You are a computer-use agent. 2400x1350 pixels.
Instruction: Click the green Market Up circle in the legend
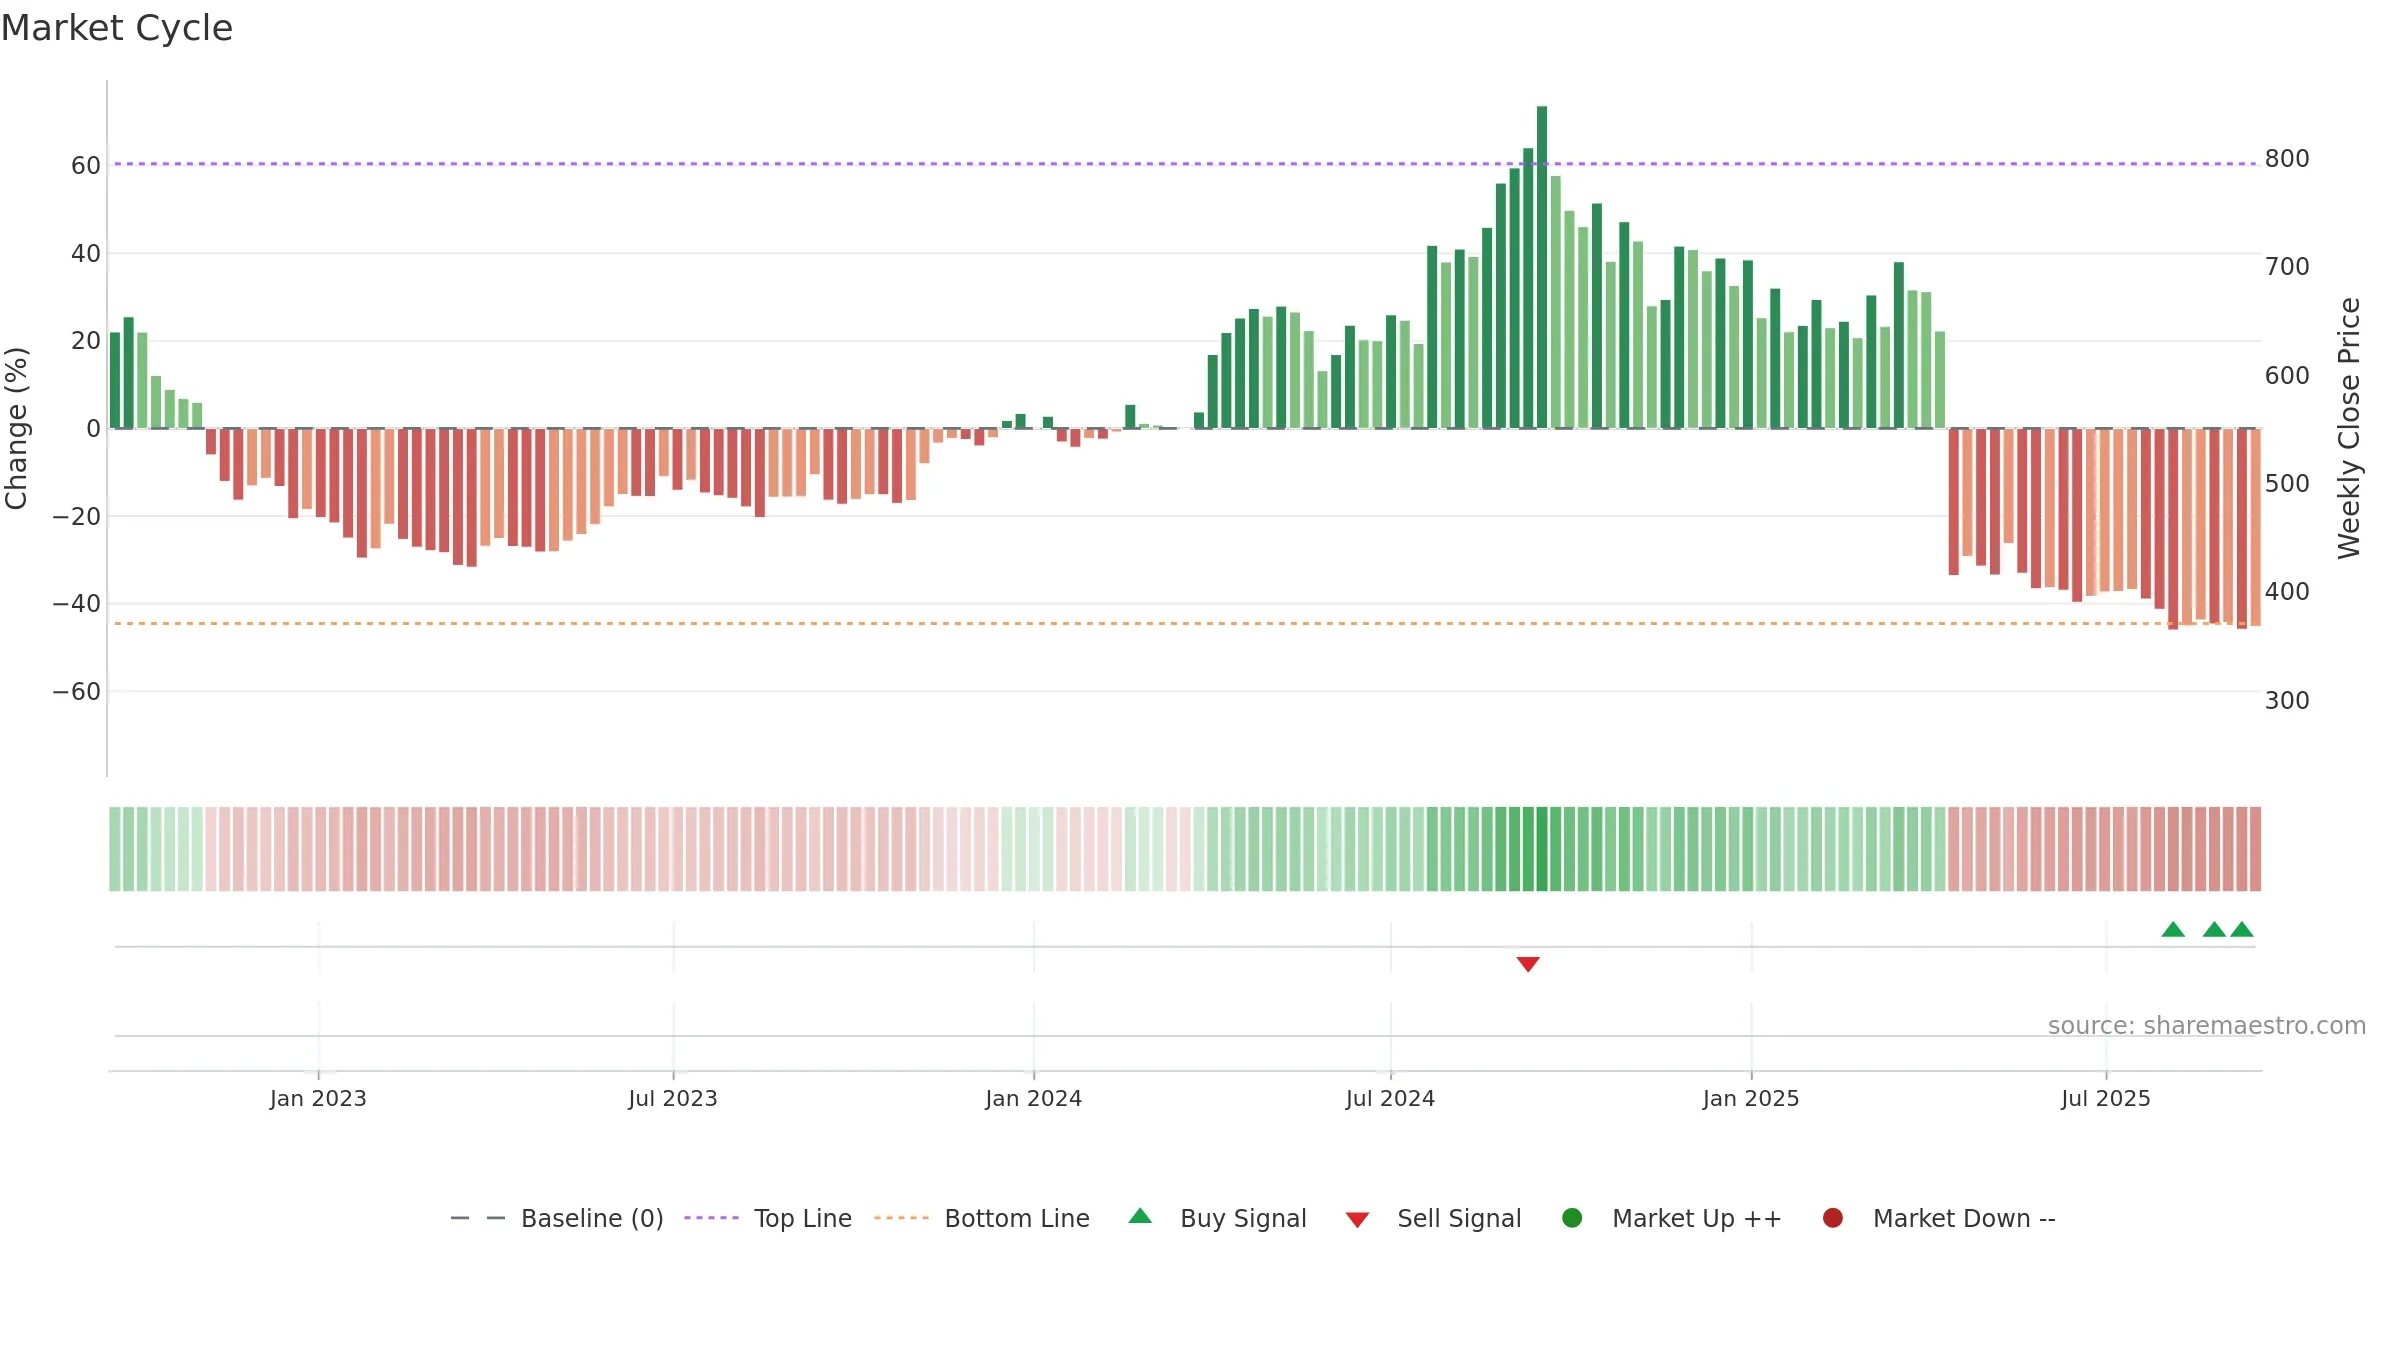coord(1572,1218)
